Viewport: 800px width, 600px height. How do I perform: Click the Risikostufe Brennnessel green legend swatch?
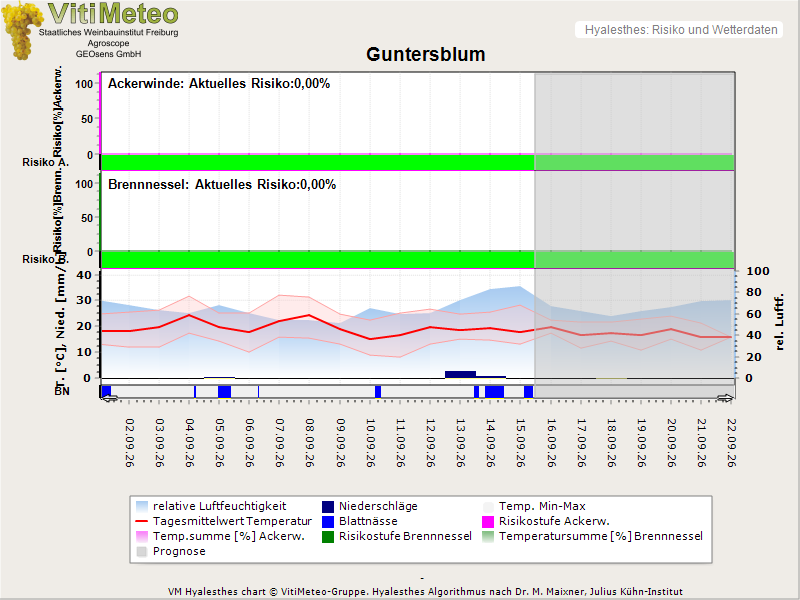pos(328,536)
